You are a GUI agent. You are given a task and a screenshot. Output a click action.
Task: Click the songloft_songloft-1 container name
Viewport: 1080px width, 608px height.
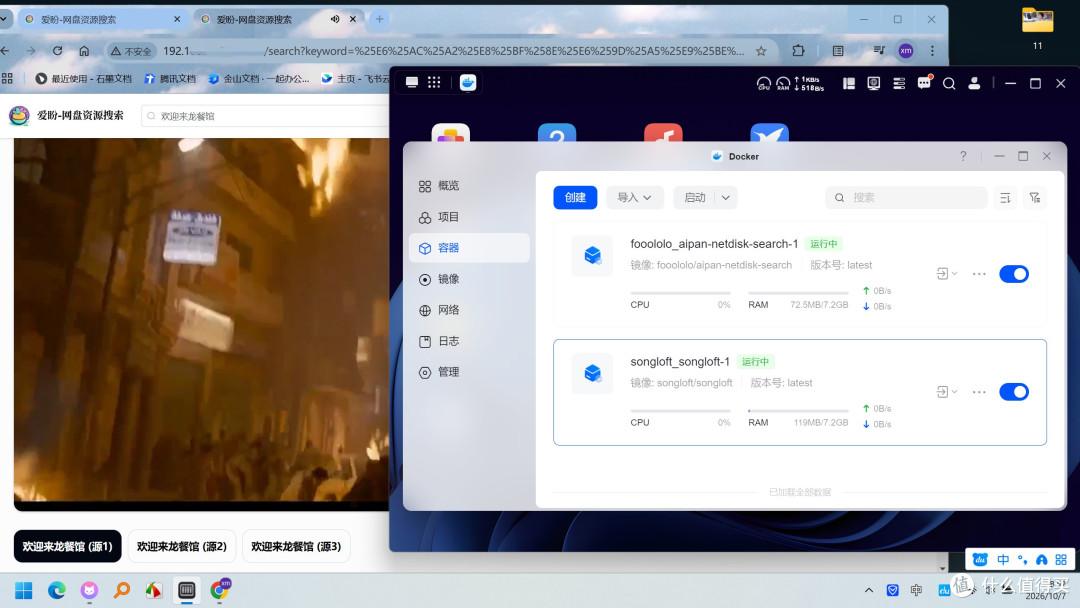click(x=679, y=361)
